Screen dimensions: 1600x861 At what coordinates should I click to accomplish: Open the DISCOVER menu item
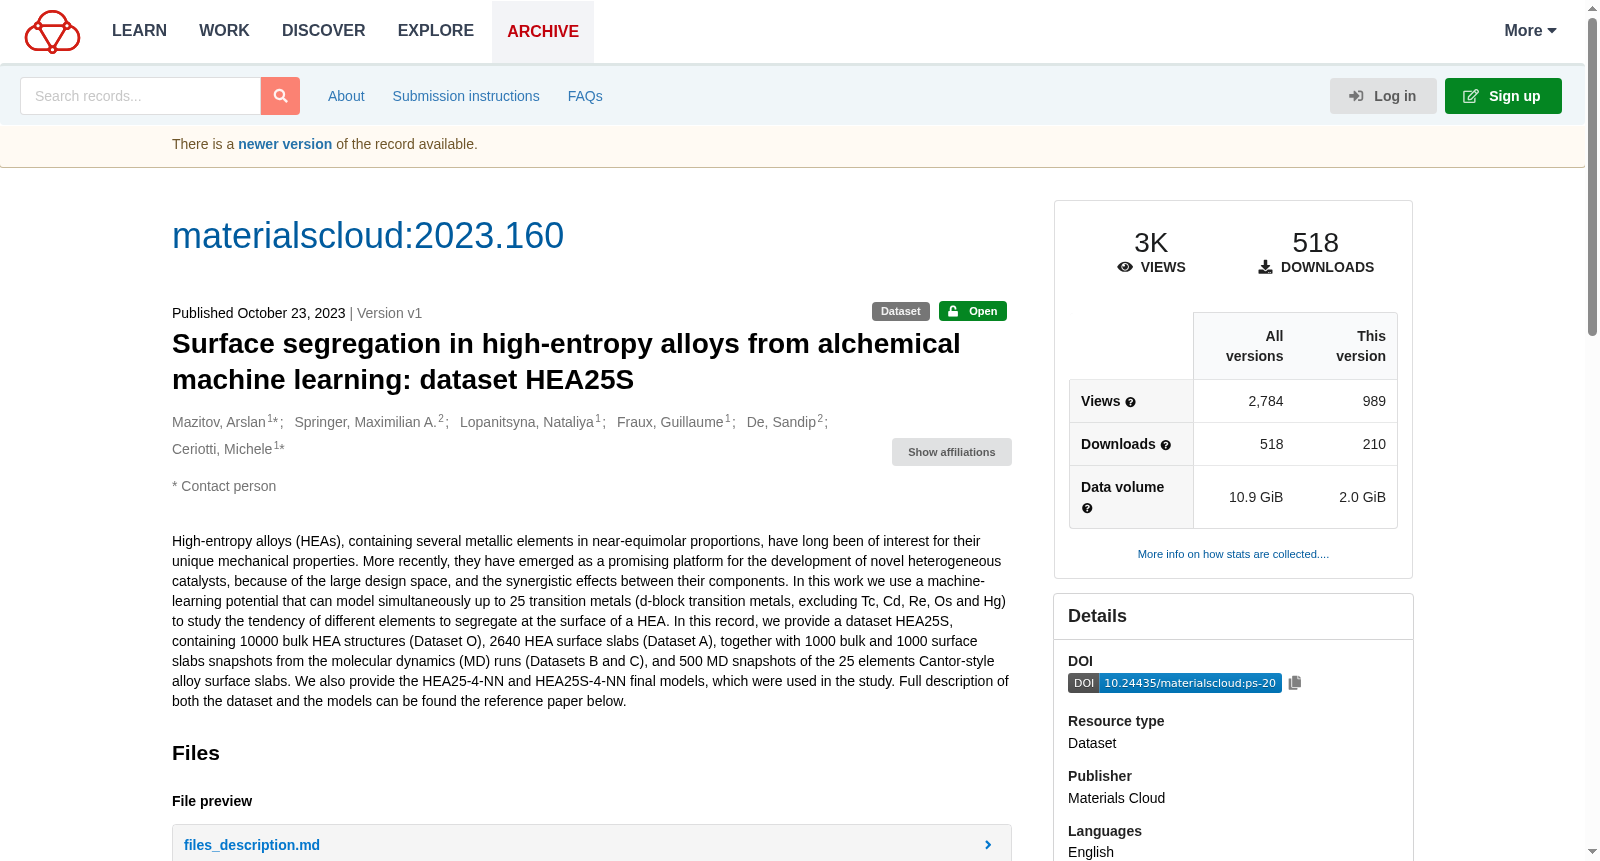[323, 31]
